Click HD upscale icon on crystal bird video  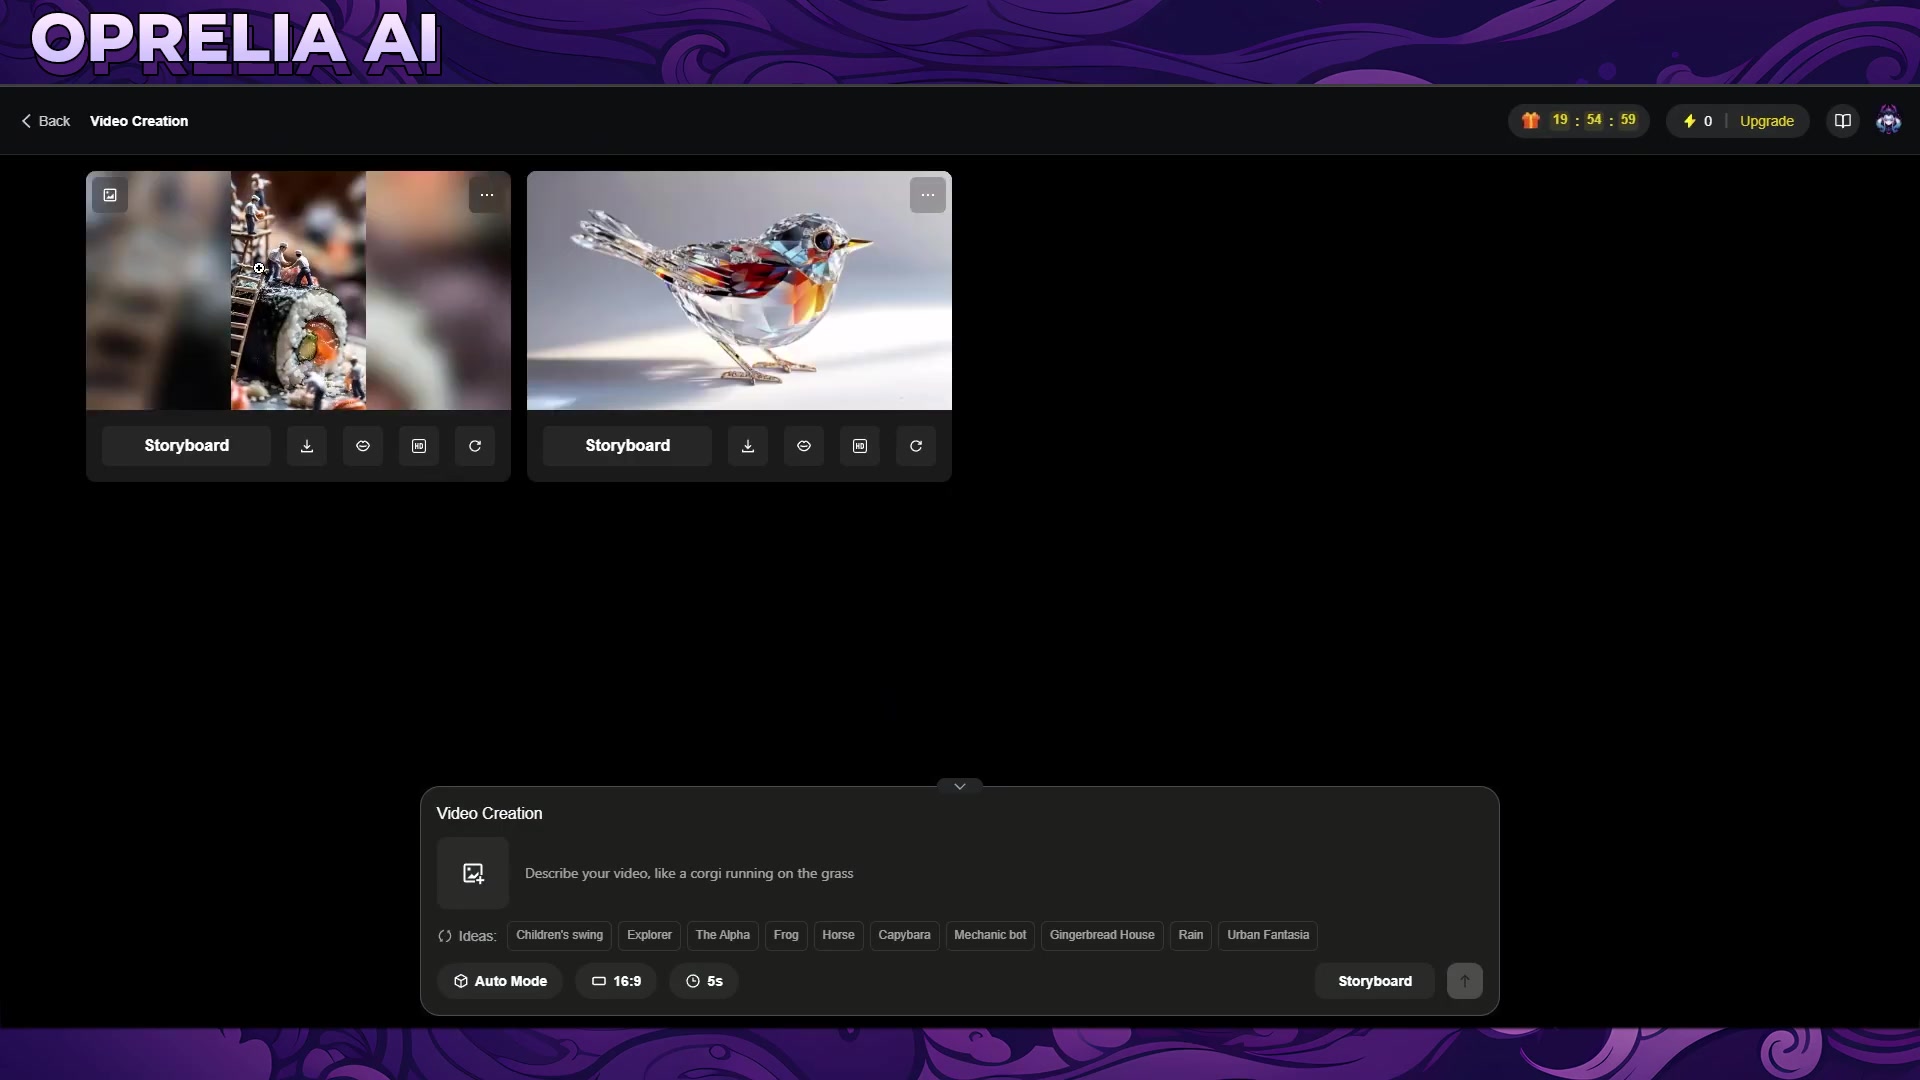click(x=860, y=446)
